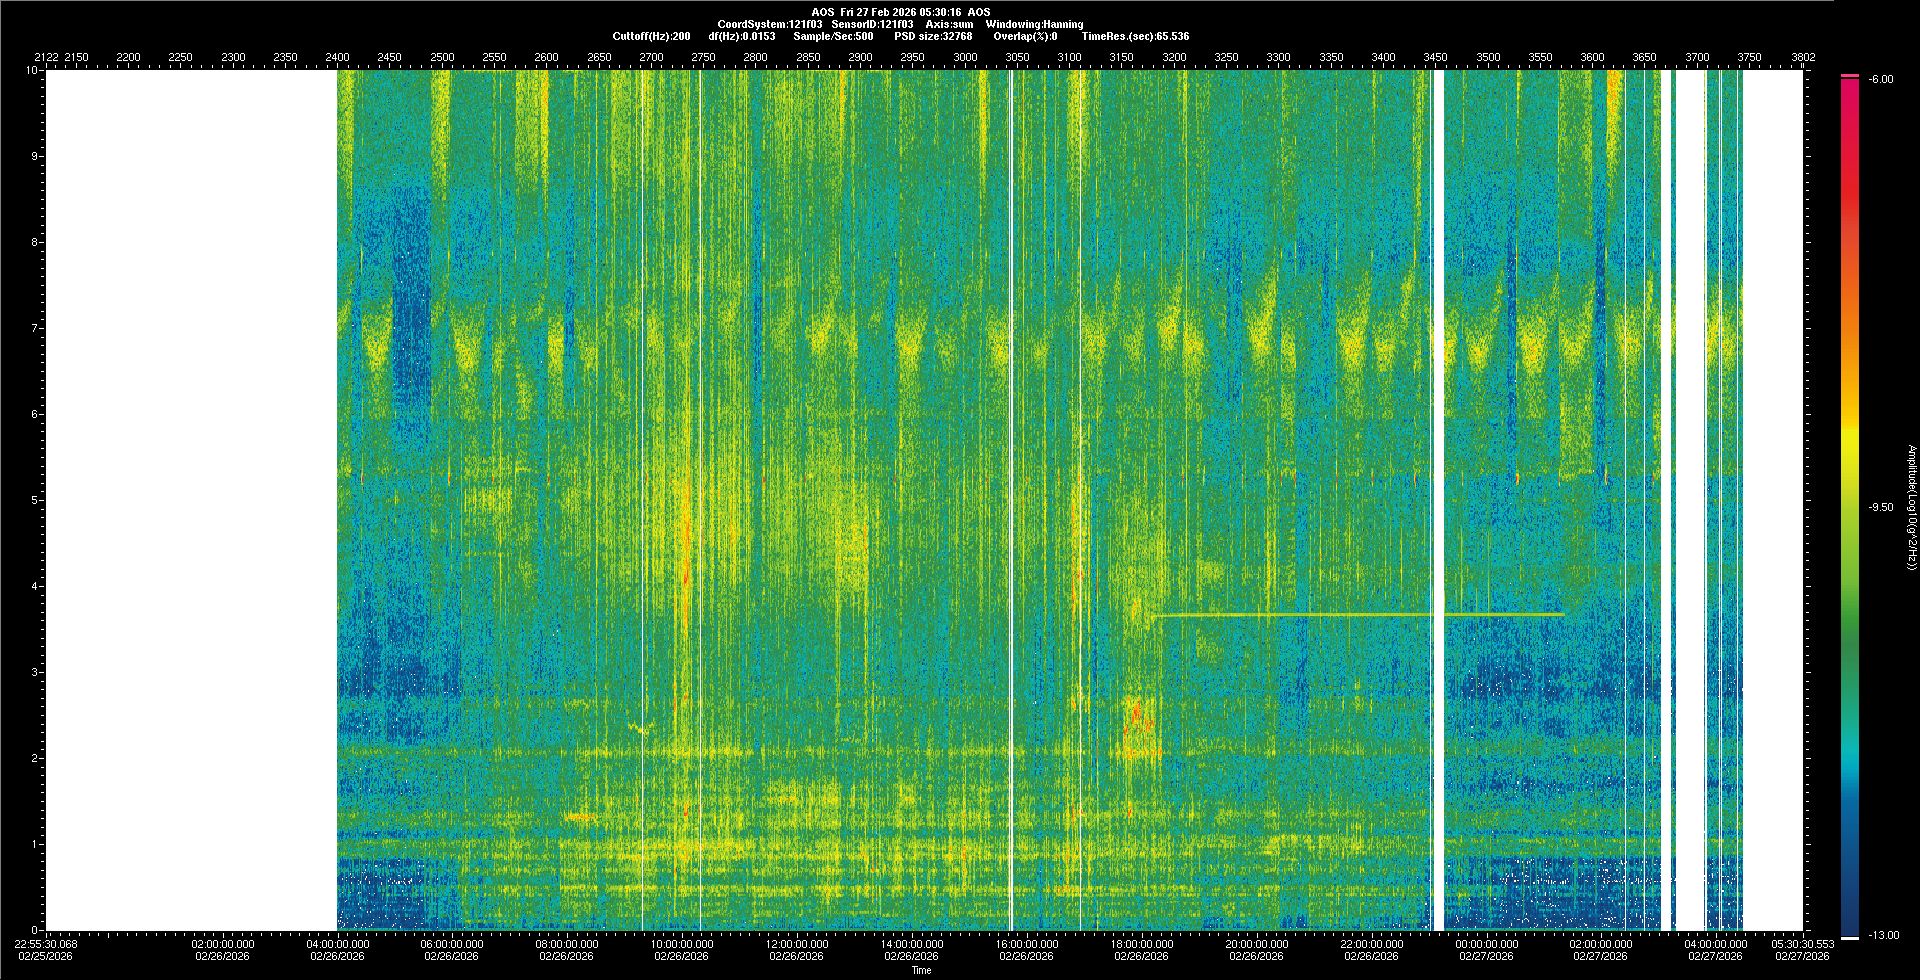Click the PSD size:32768 header text
Viewport: 1920px width, 980px height.
point(933,36)
